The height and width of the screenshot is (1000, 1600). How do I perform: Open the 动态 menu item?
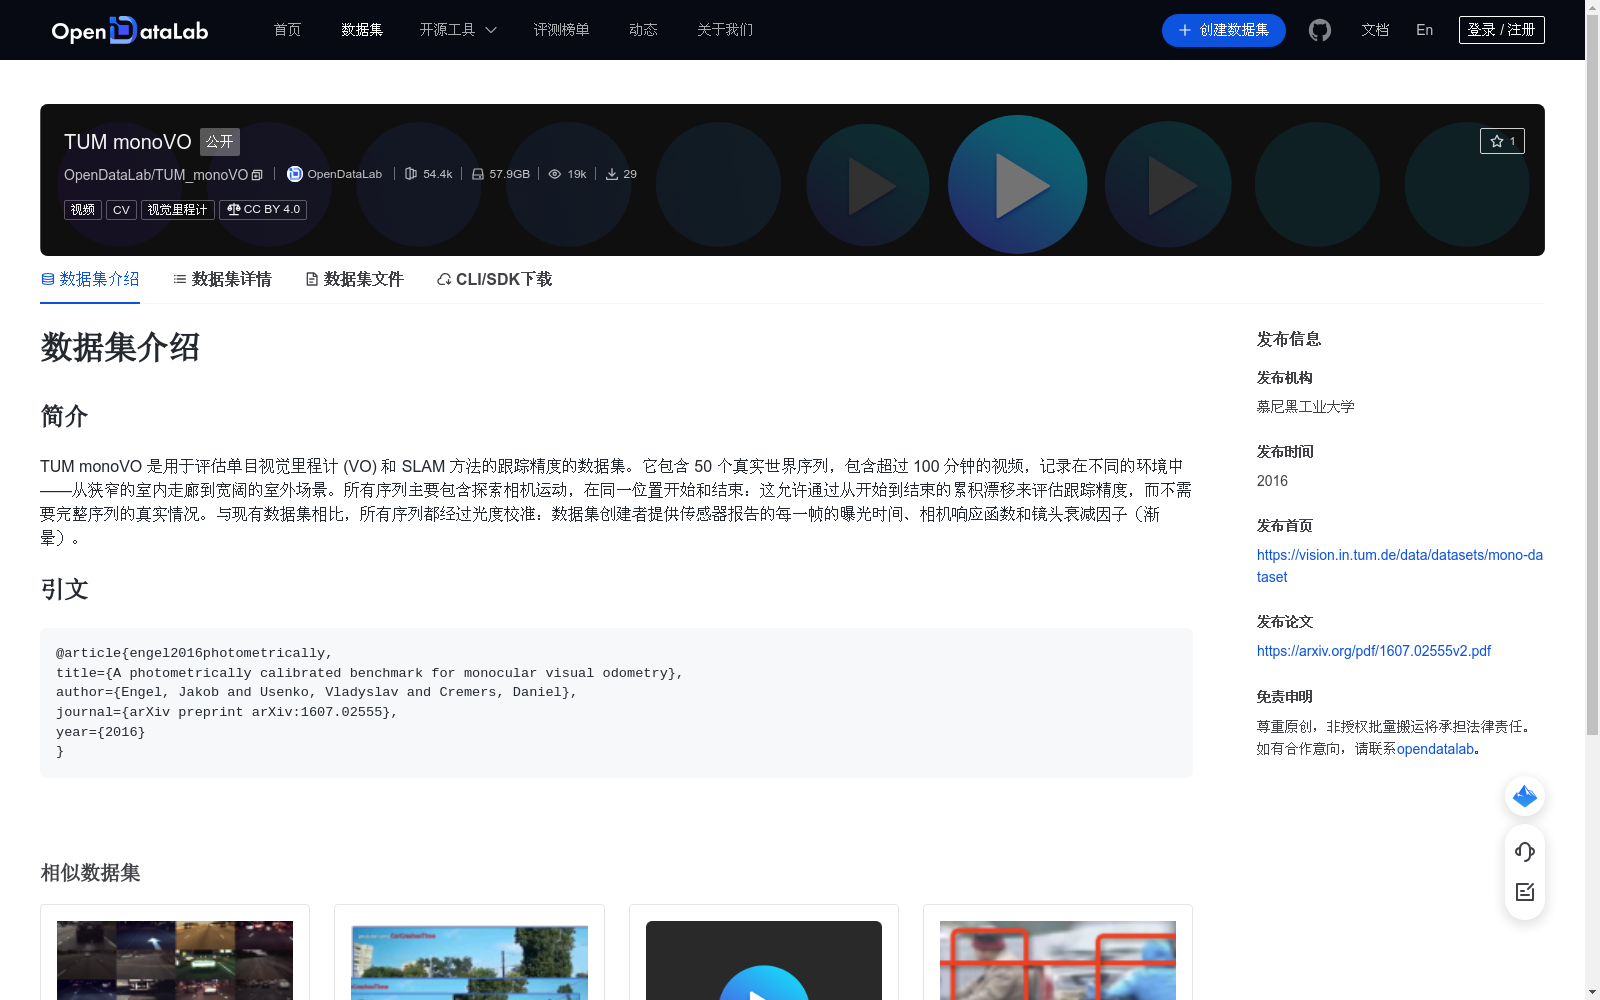click(x=643, y=30)
